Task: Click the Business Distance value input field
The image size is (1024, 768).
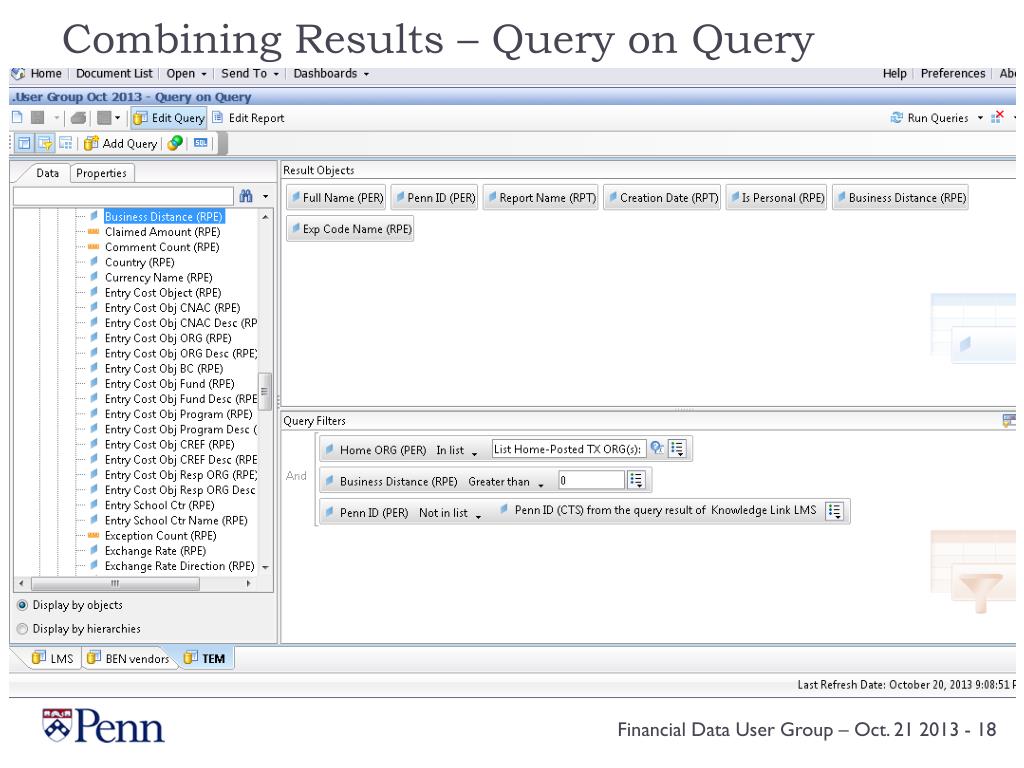Action: point(590,481)
